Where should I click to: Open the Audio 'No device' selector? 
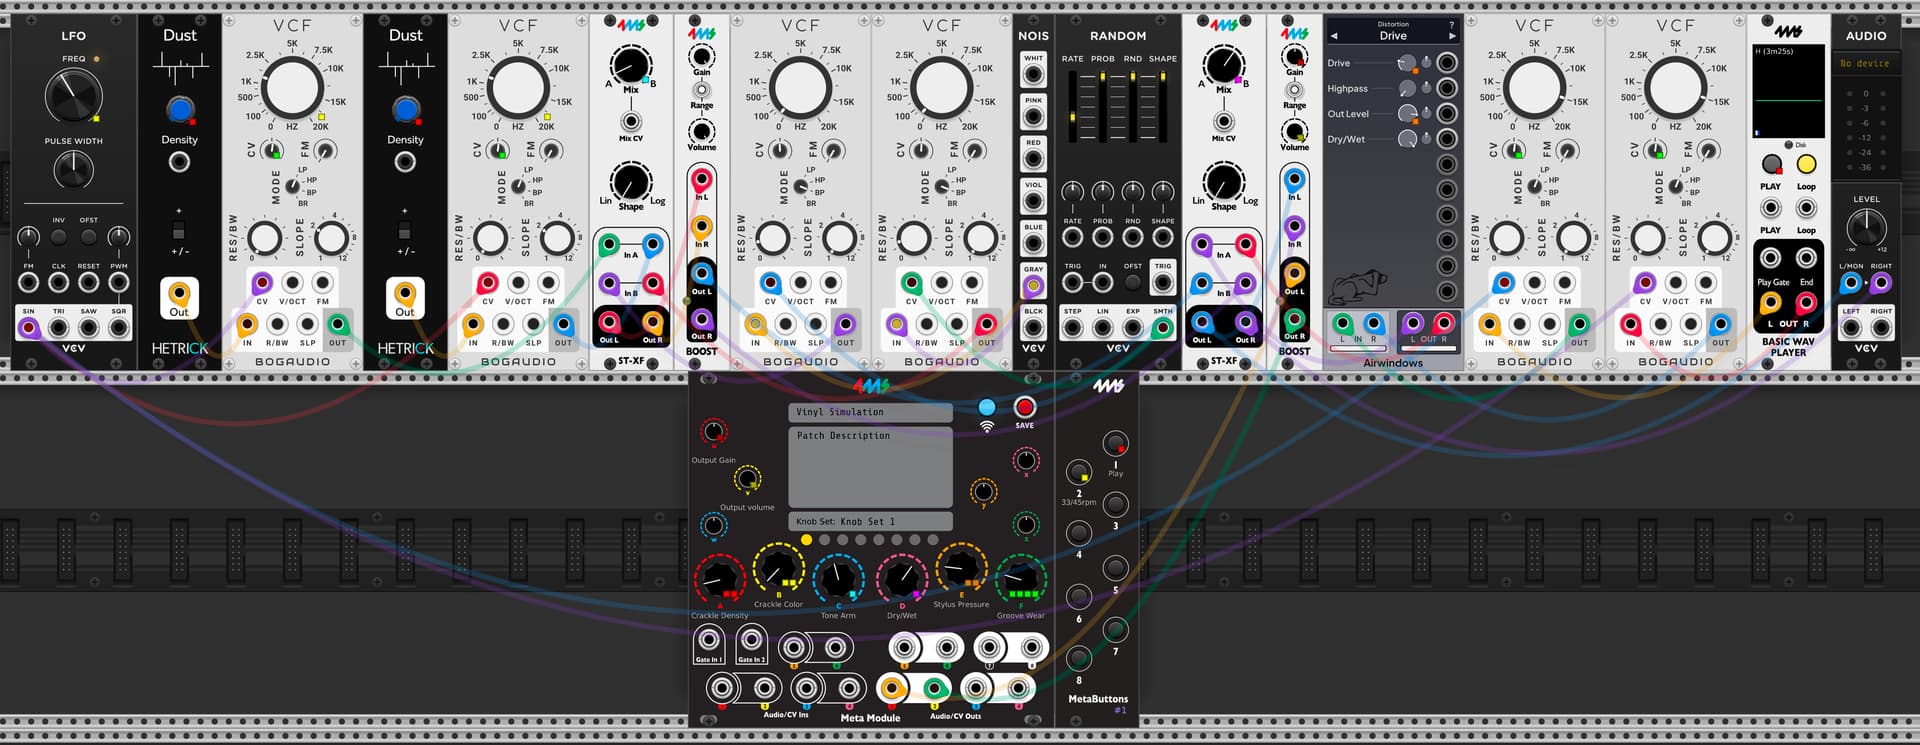(1865, 64)
